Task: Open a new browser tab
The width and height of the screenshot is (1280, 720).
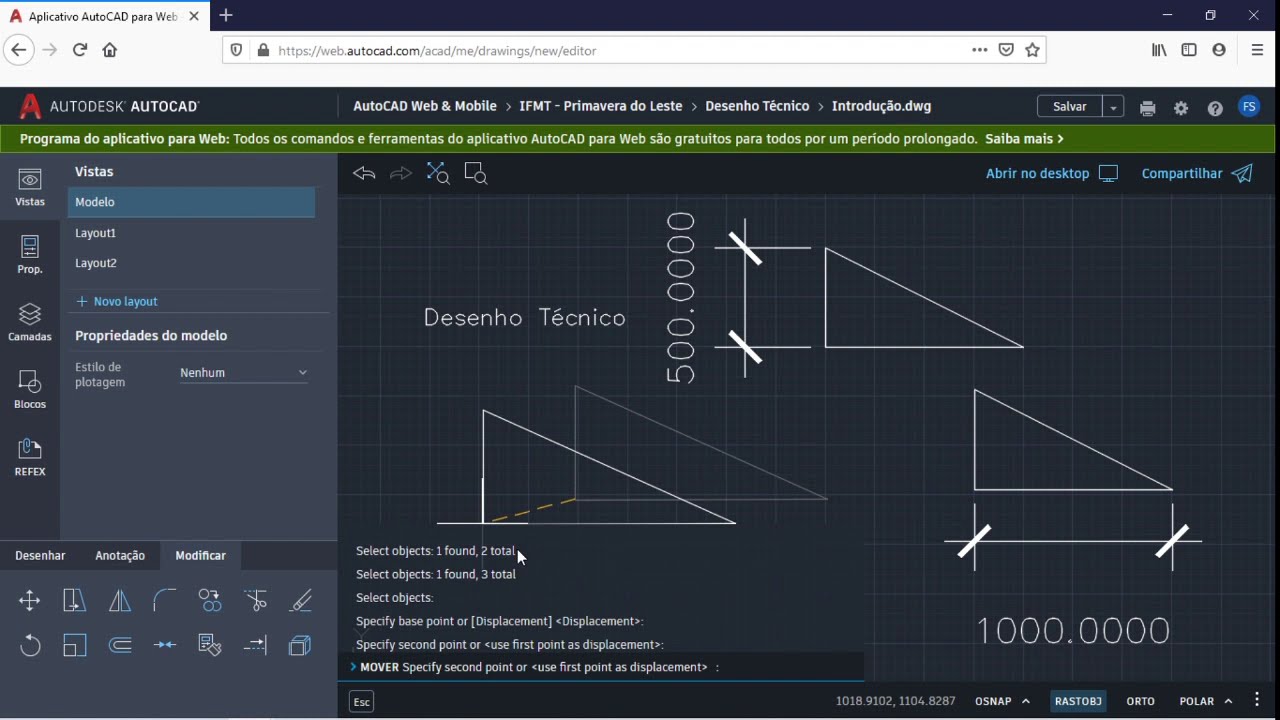Action: (226, 15)
